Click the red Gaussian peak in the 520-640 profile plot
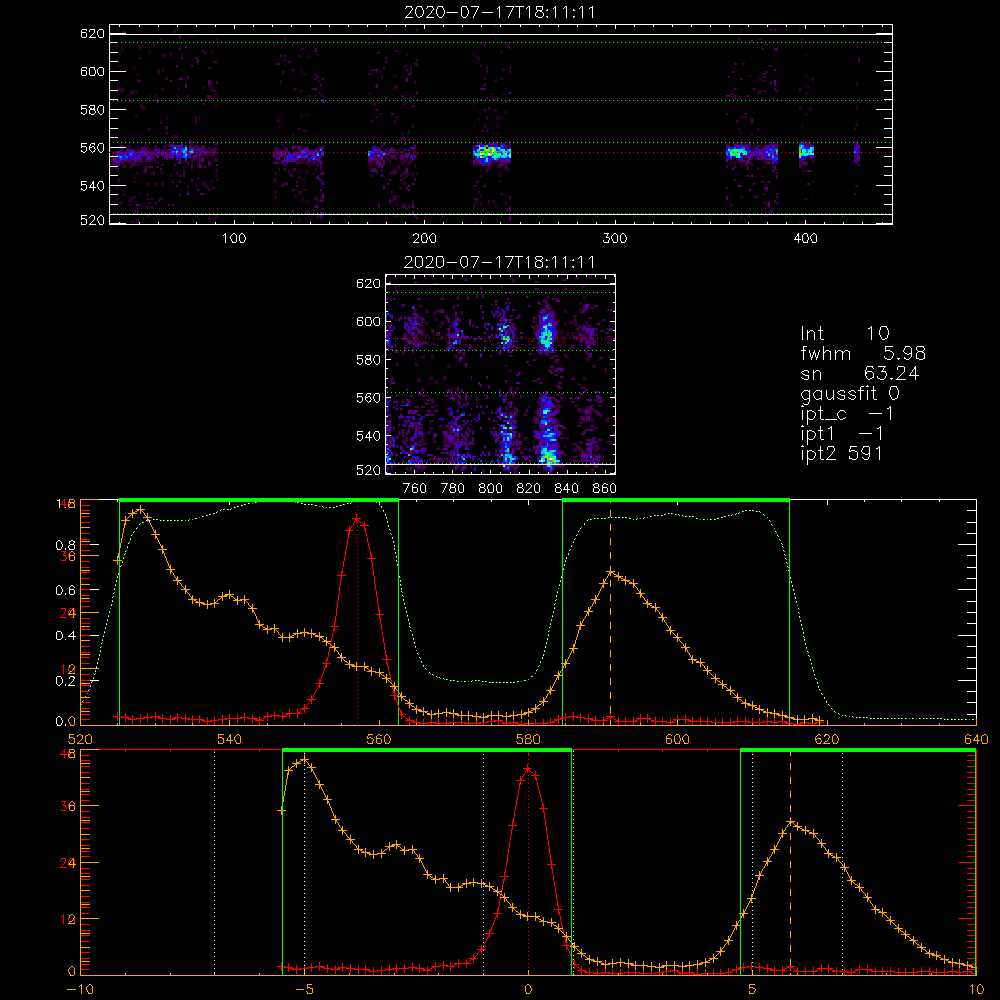Image resolution: width=1000 pixels, height=1000 pixels. click(357, 520)
